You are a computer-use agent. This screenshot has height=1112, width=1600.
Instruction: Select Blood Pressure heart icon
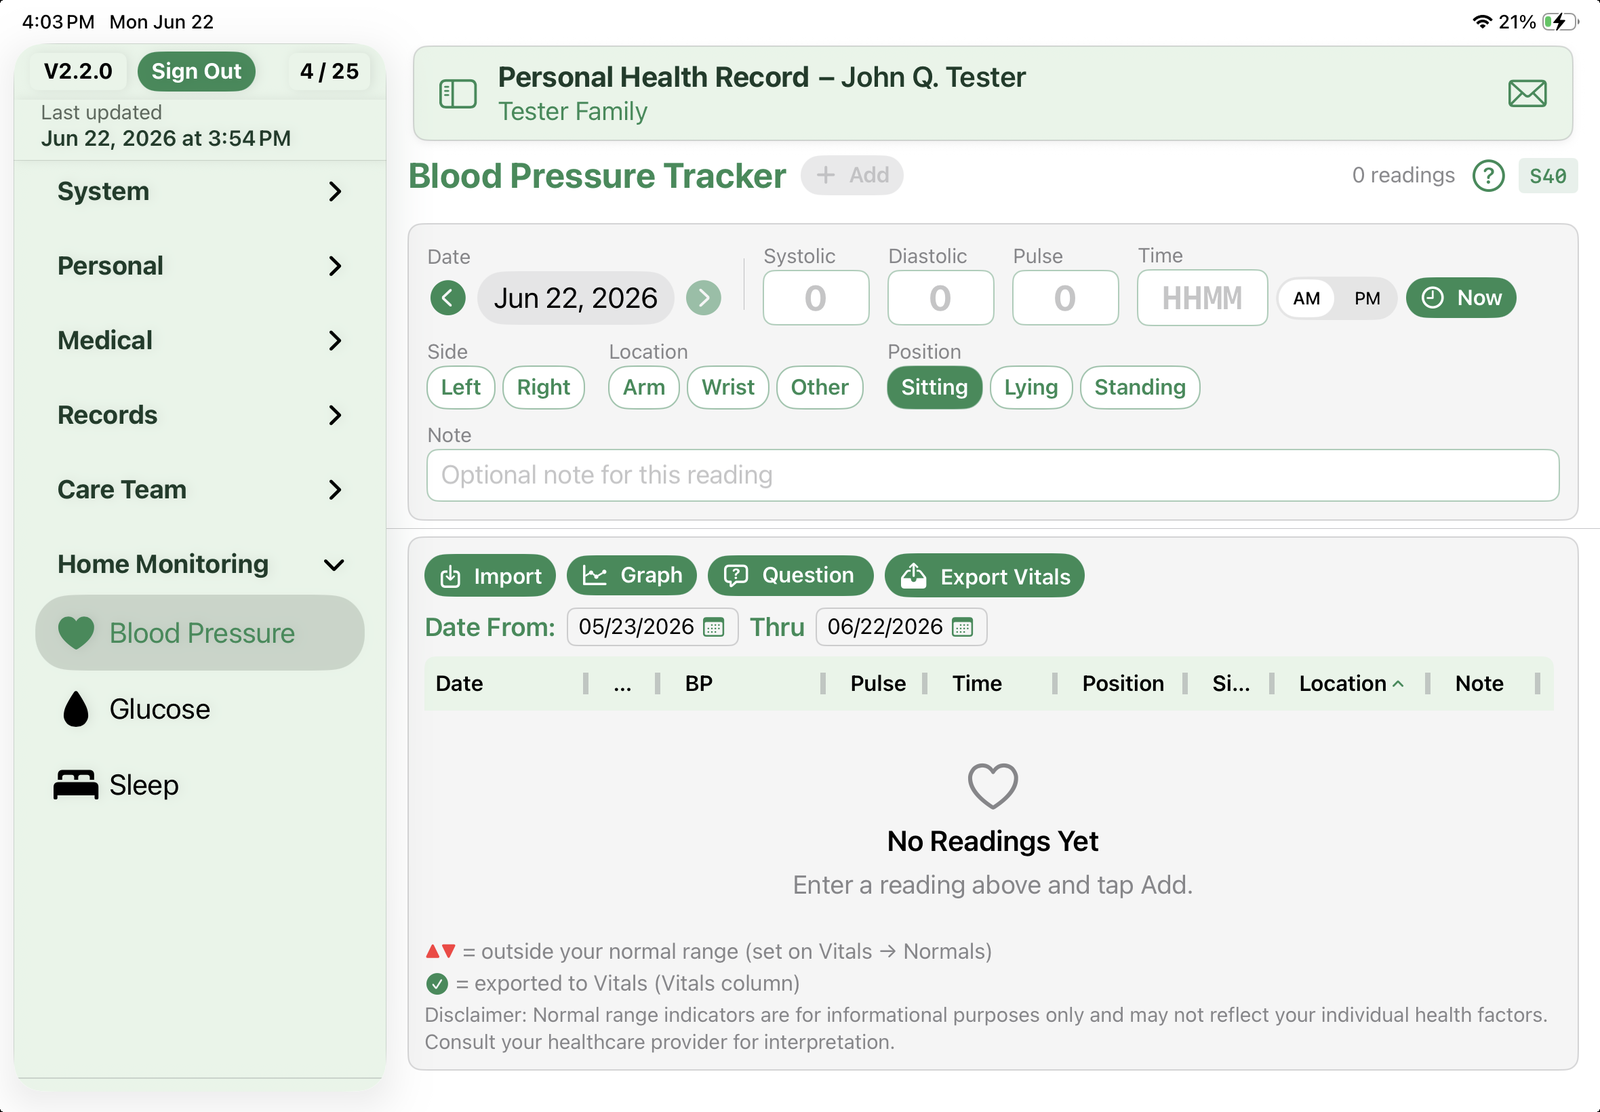76,633
